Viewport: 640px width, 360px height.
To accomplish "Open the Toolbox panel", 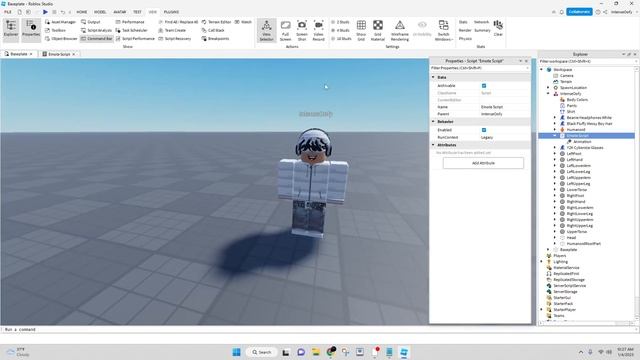I will point(55,30).
